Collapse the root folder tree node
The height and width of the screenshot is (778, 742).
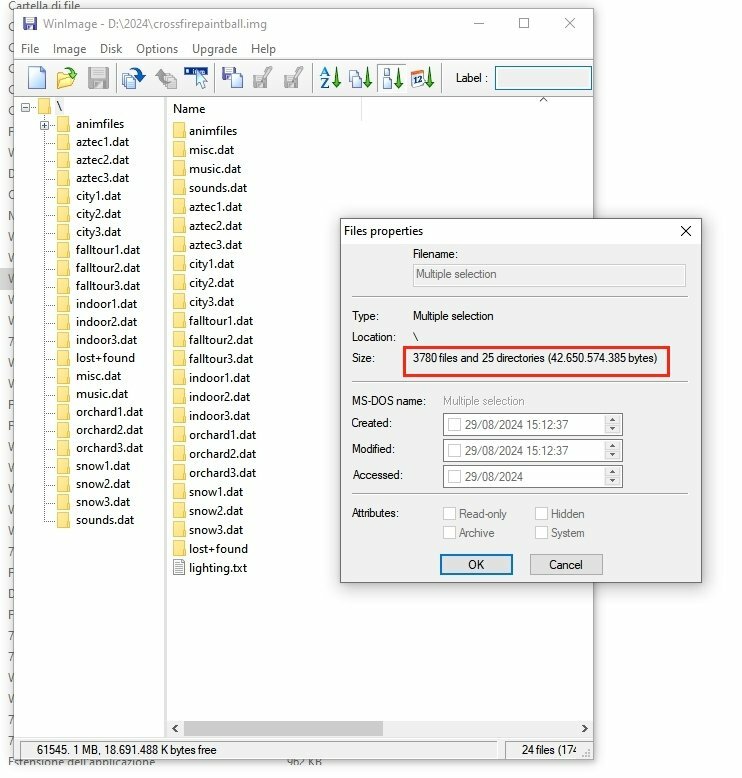pos(26,106)
